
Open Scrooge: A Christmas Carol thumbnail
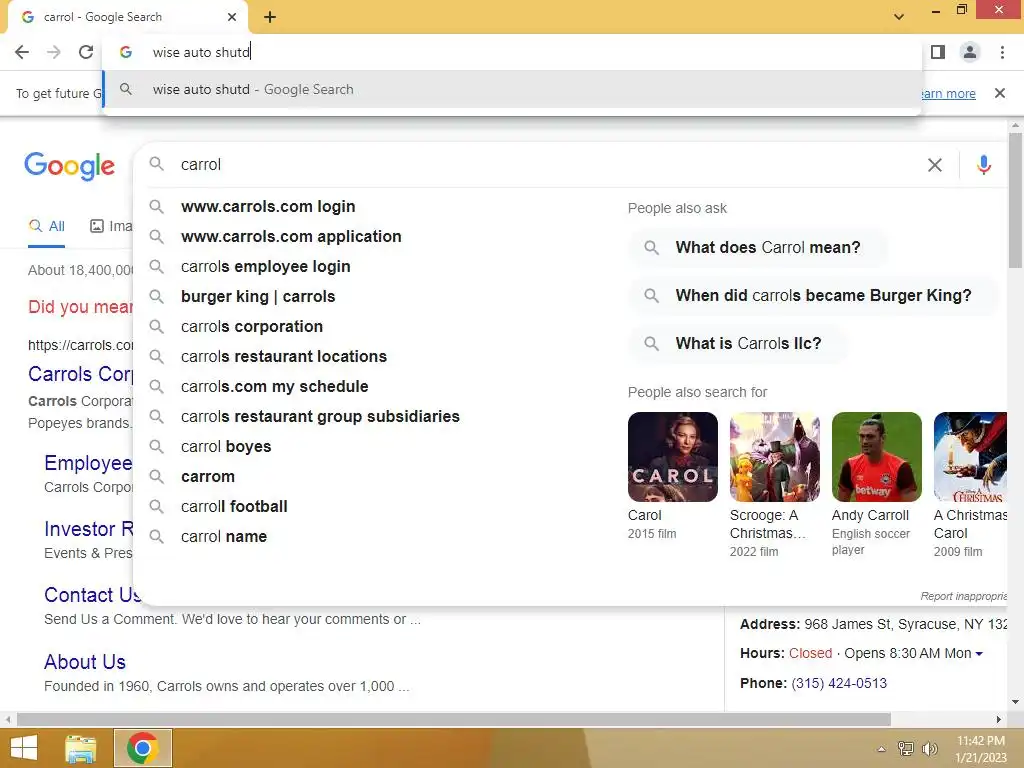[x=775, y=456]
